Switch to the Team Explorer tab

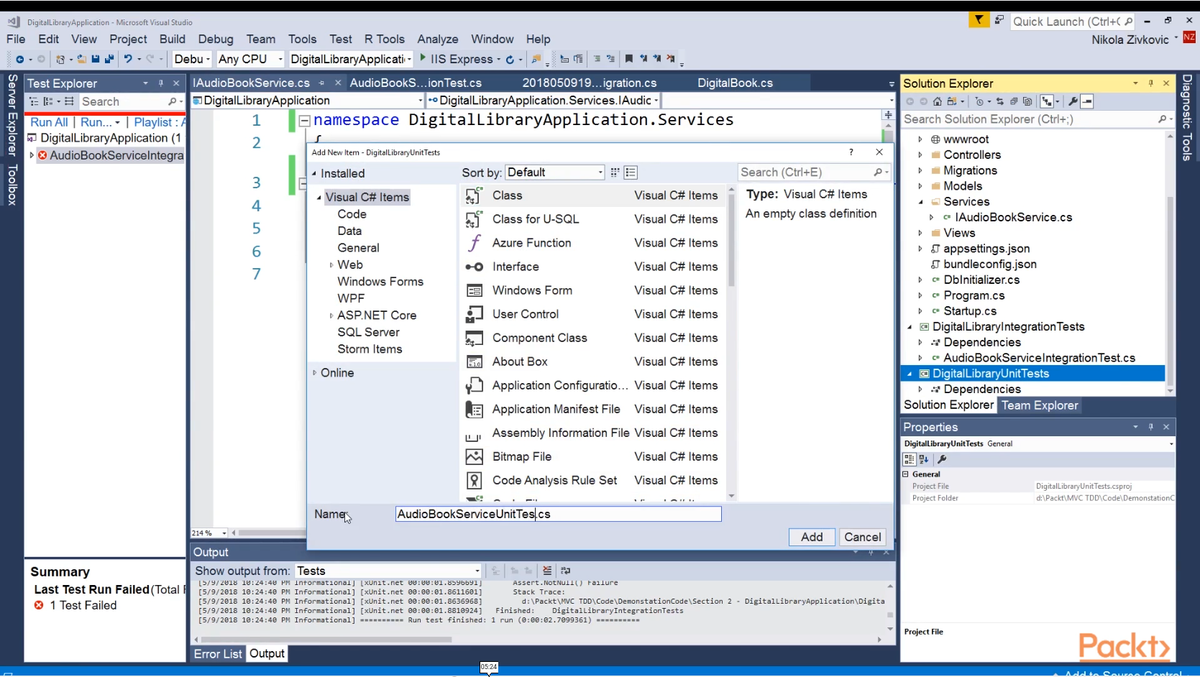click(1040, 405)
